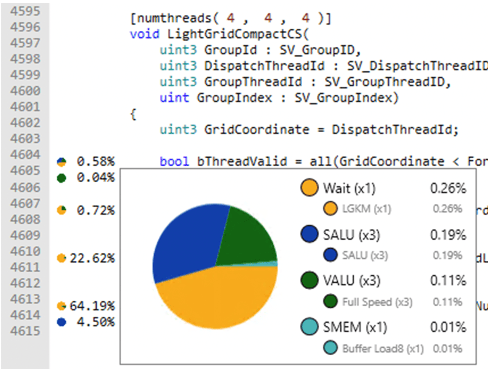Click line number 4615 in the gutter
492x369 pixels.
click(x=25, y=331)
